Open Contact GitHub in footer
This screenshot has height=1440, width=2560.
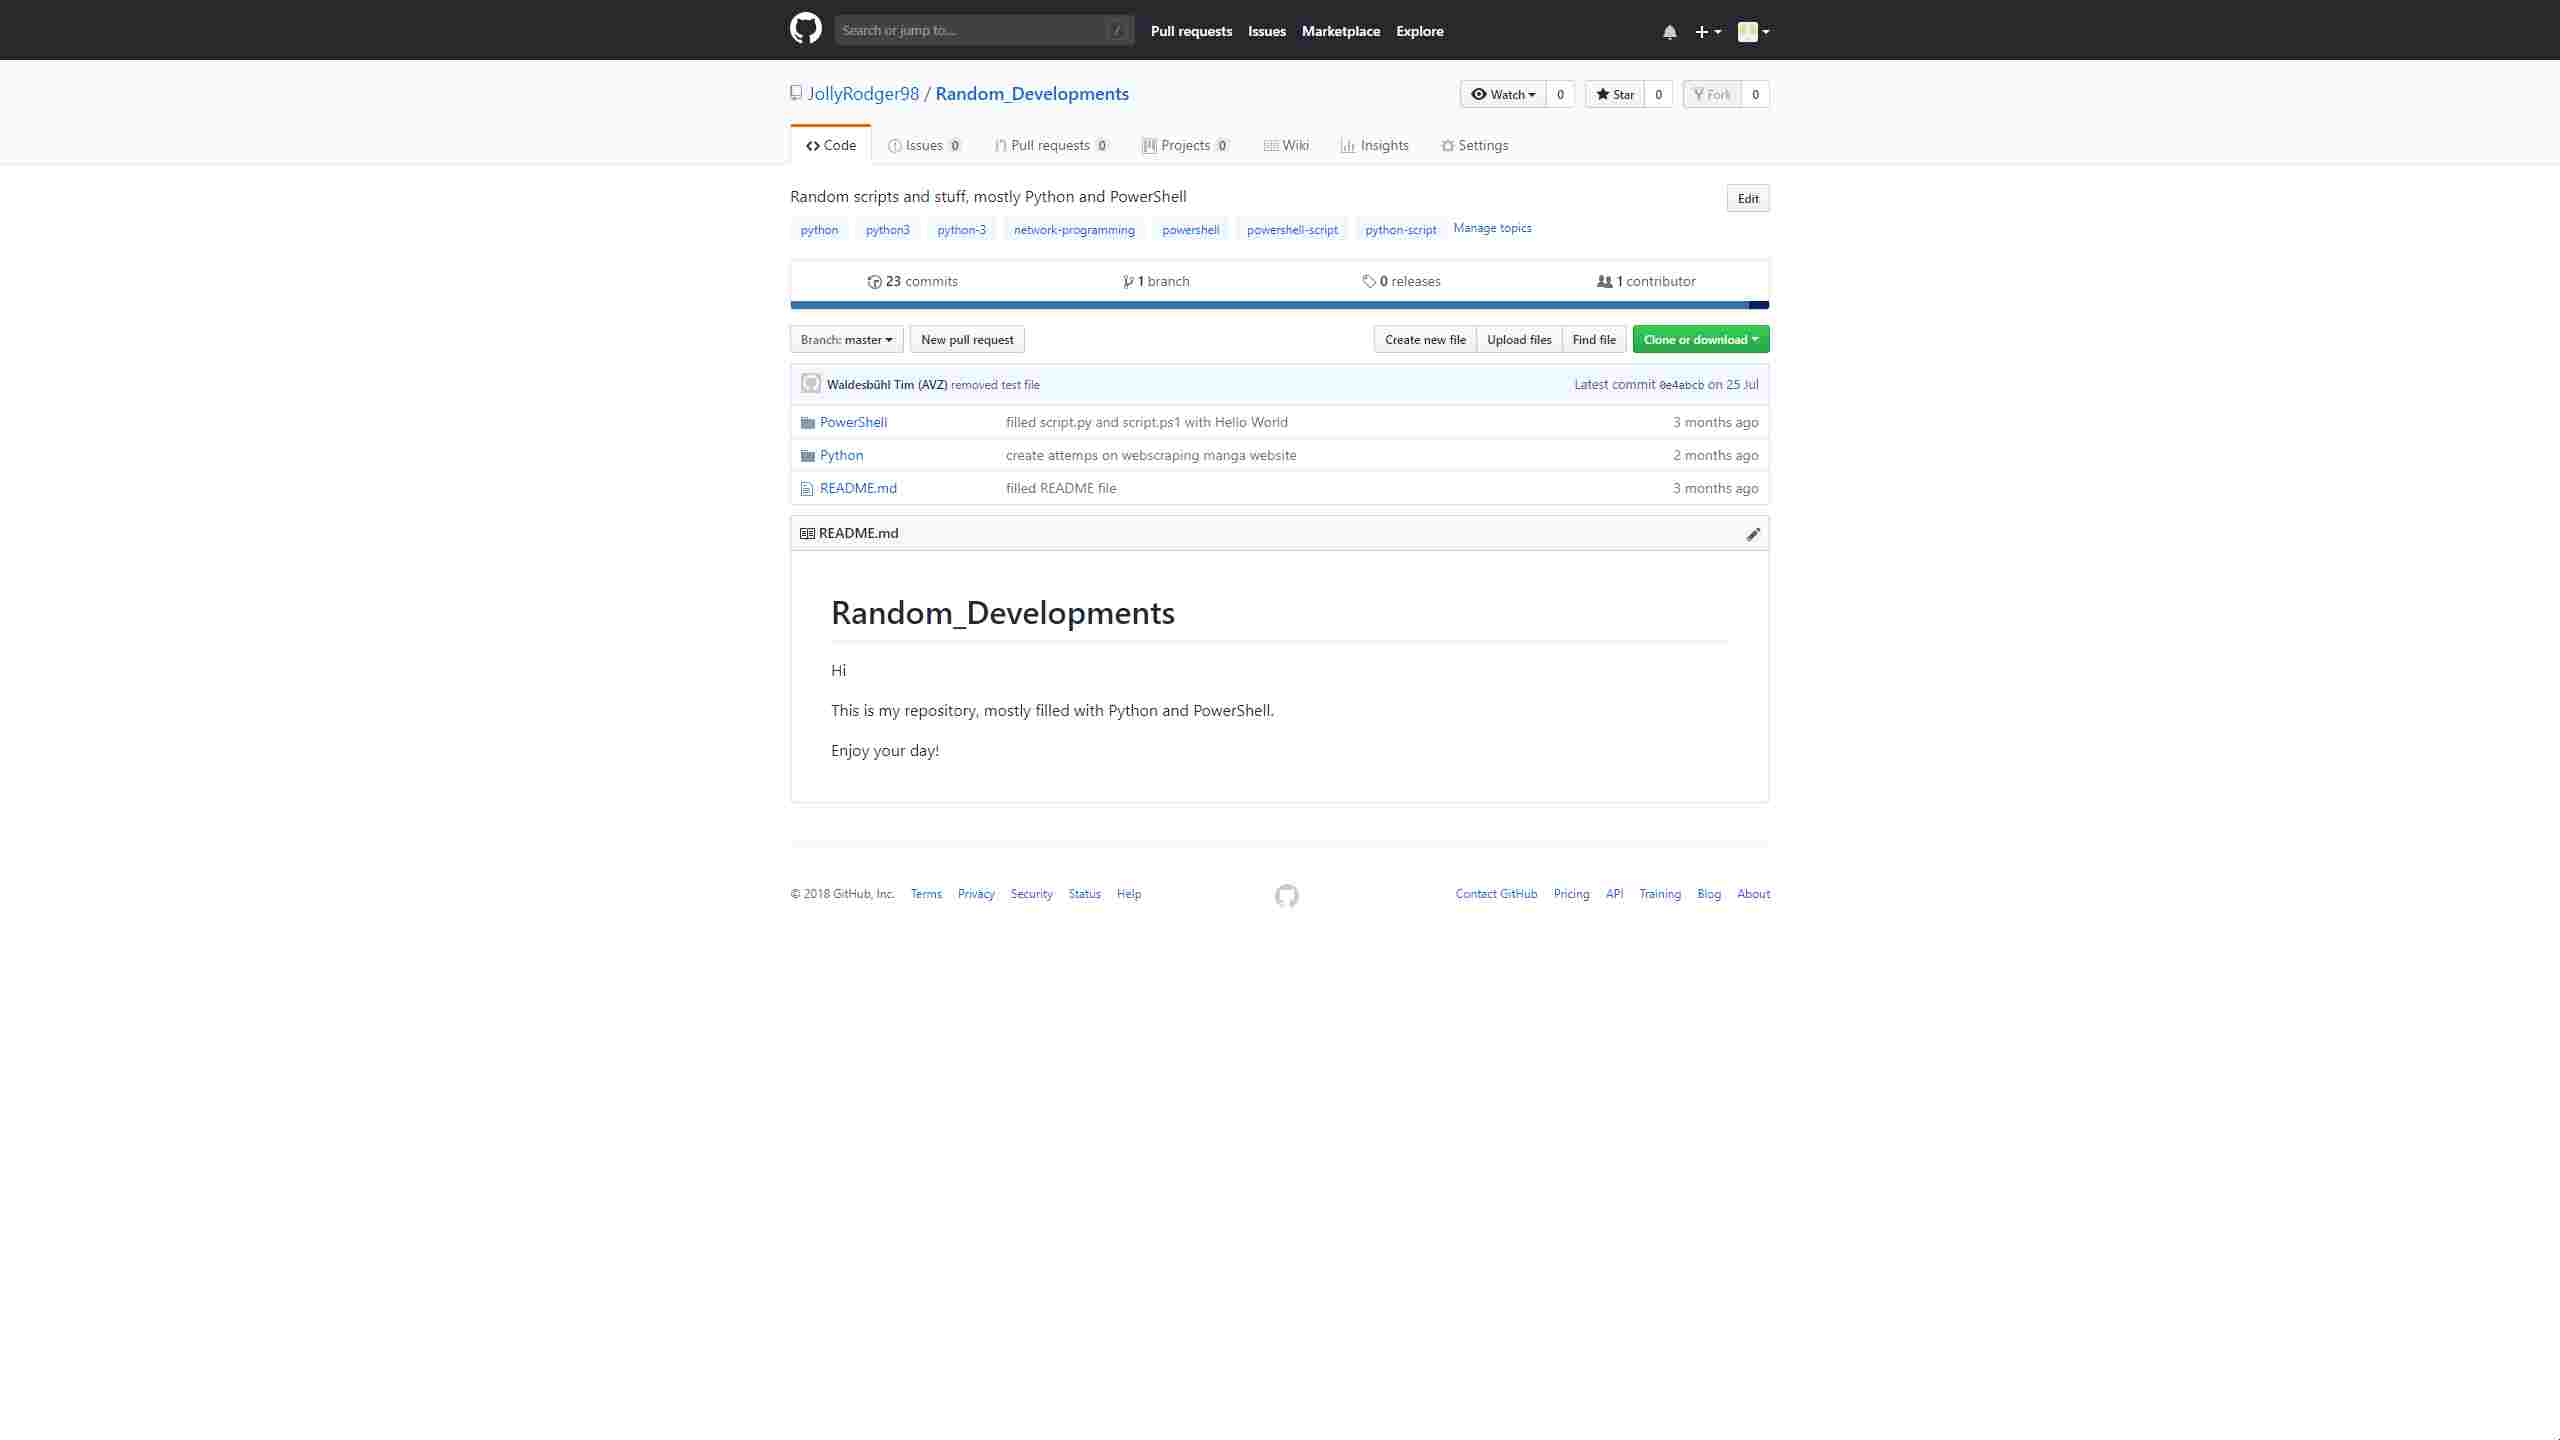[x=1496, y=894]
